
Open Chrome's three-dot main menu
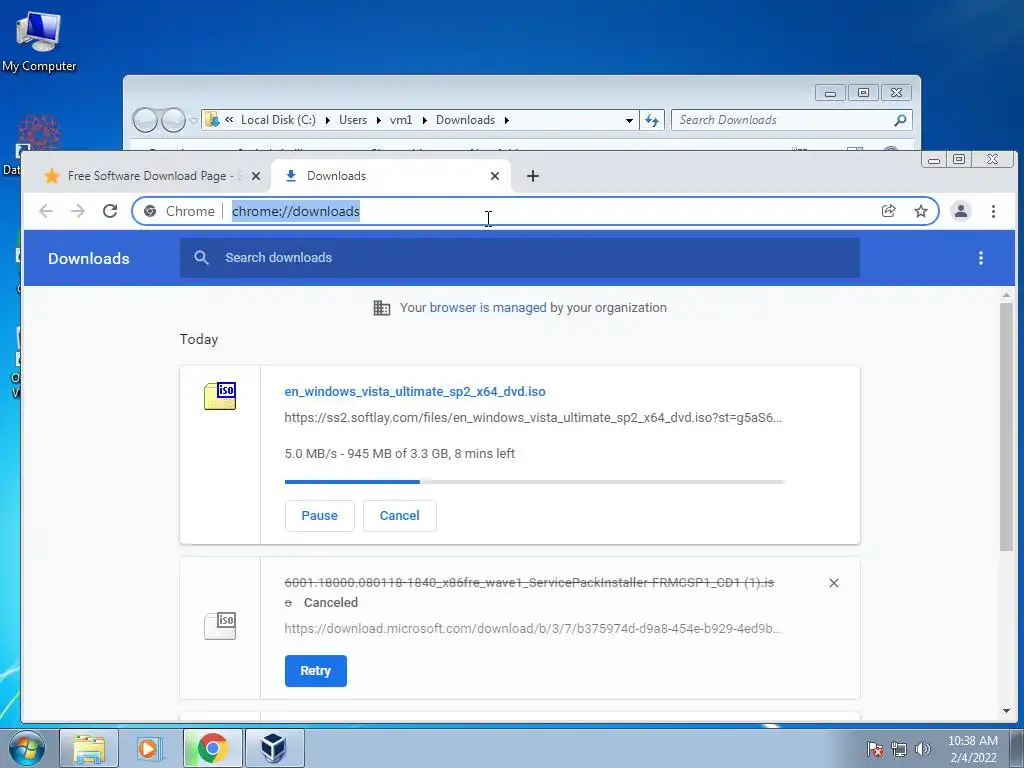point(993,211)
